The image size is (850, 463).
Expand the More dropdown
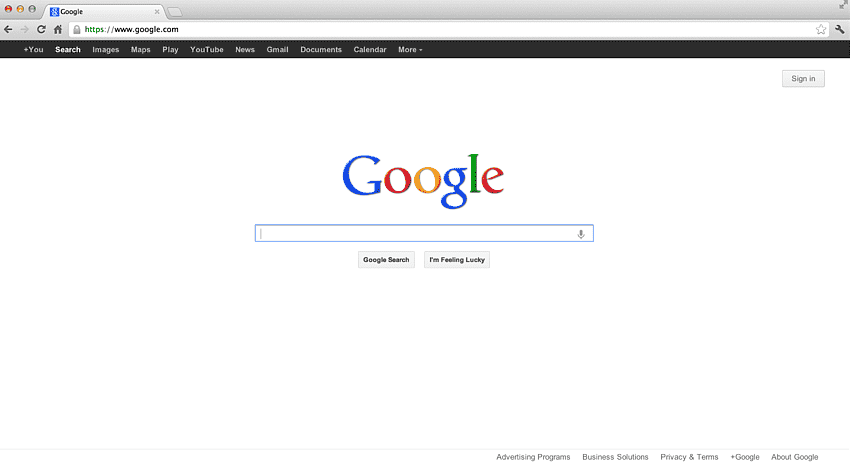pos(410,49)
